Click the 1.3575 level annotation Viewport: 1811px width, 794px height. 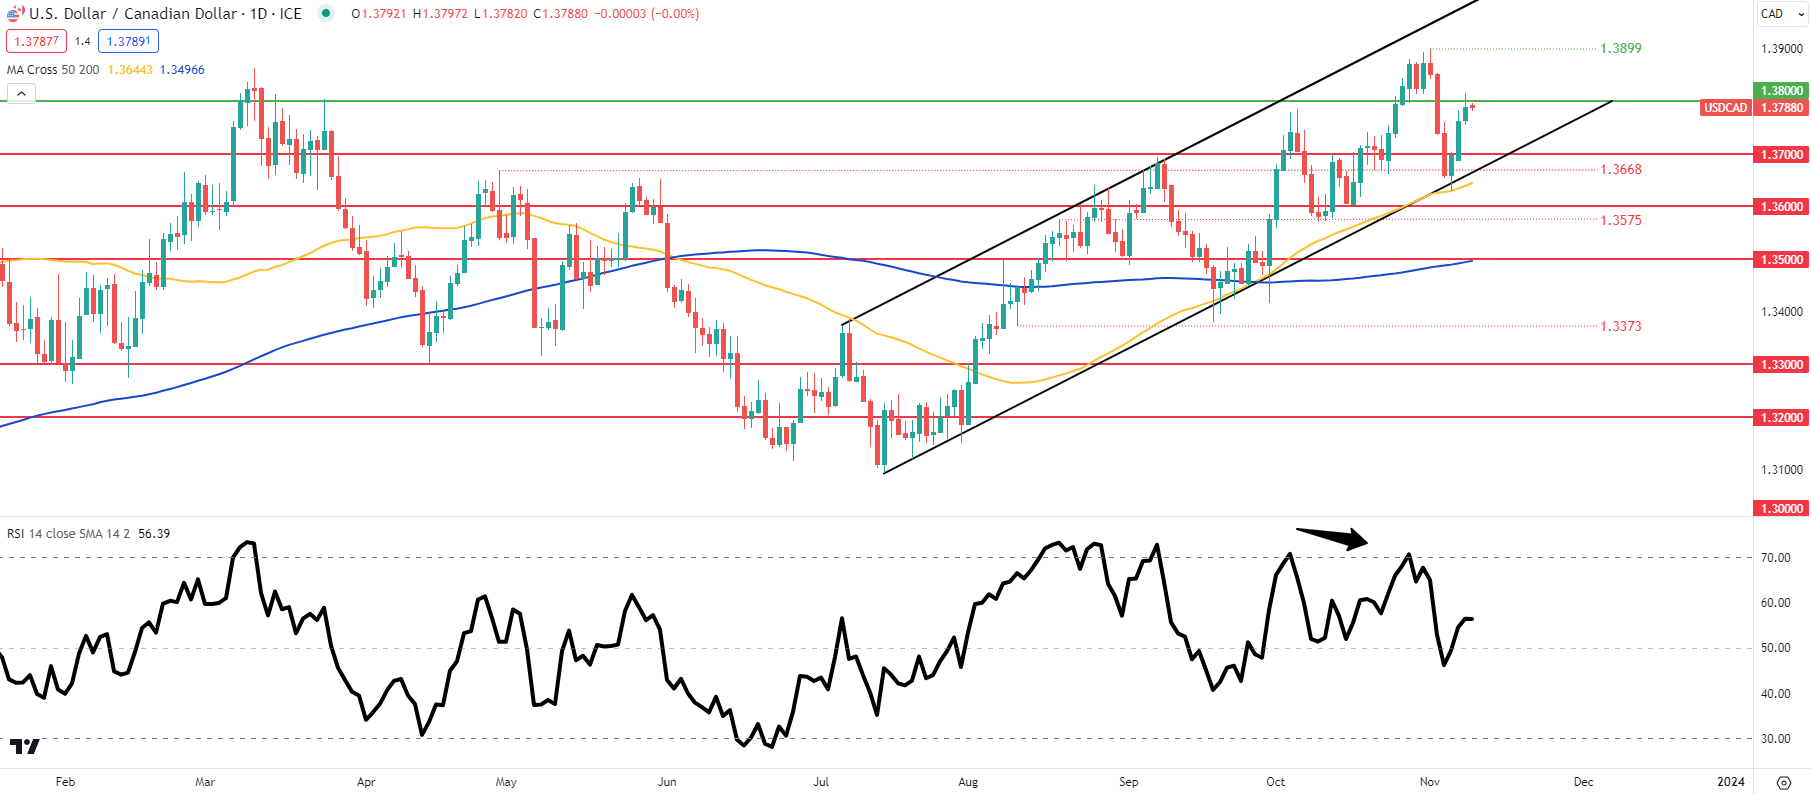1621,220
